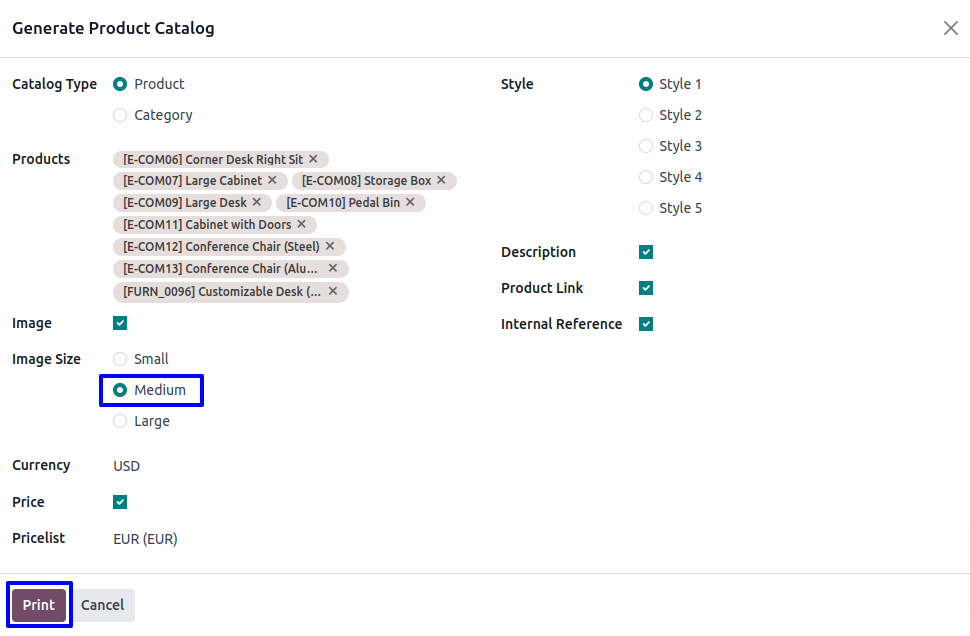Remove Conference Chair (Steel) tag

(330, 247)
